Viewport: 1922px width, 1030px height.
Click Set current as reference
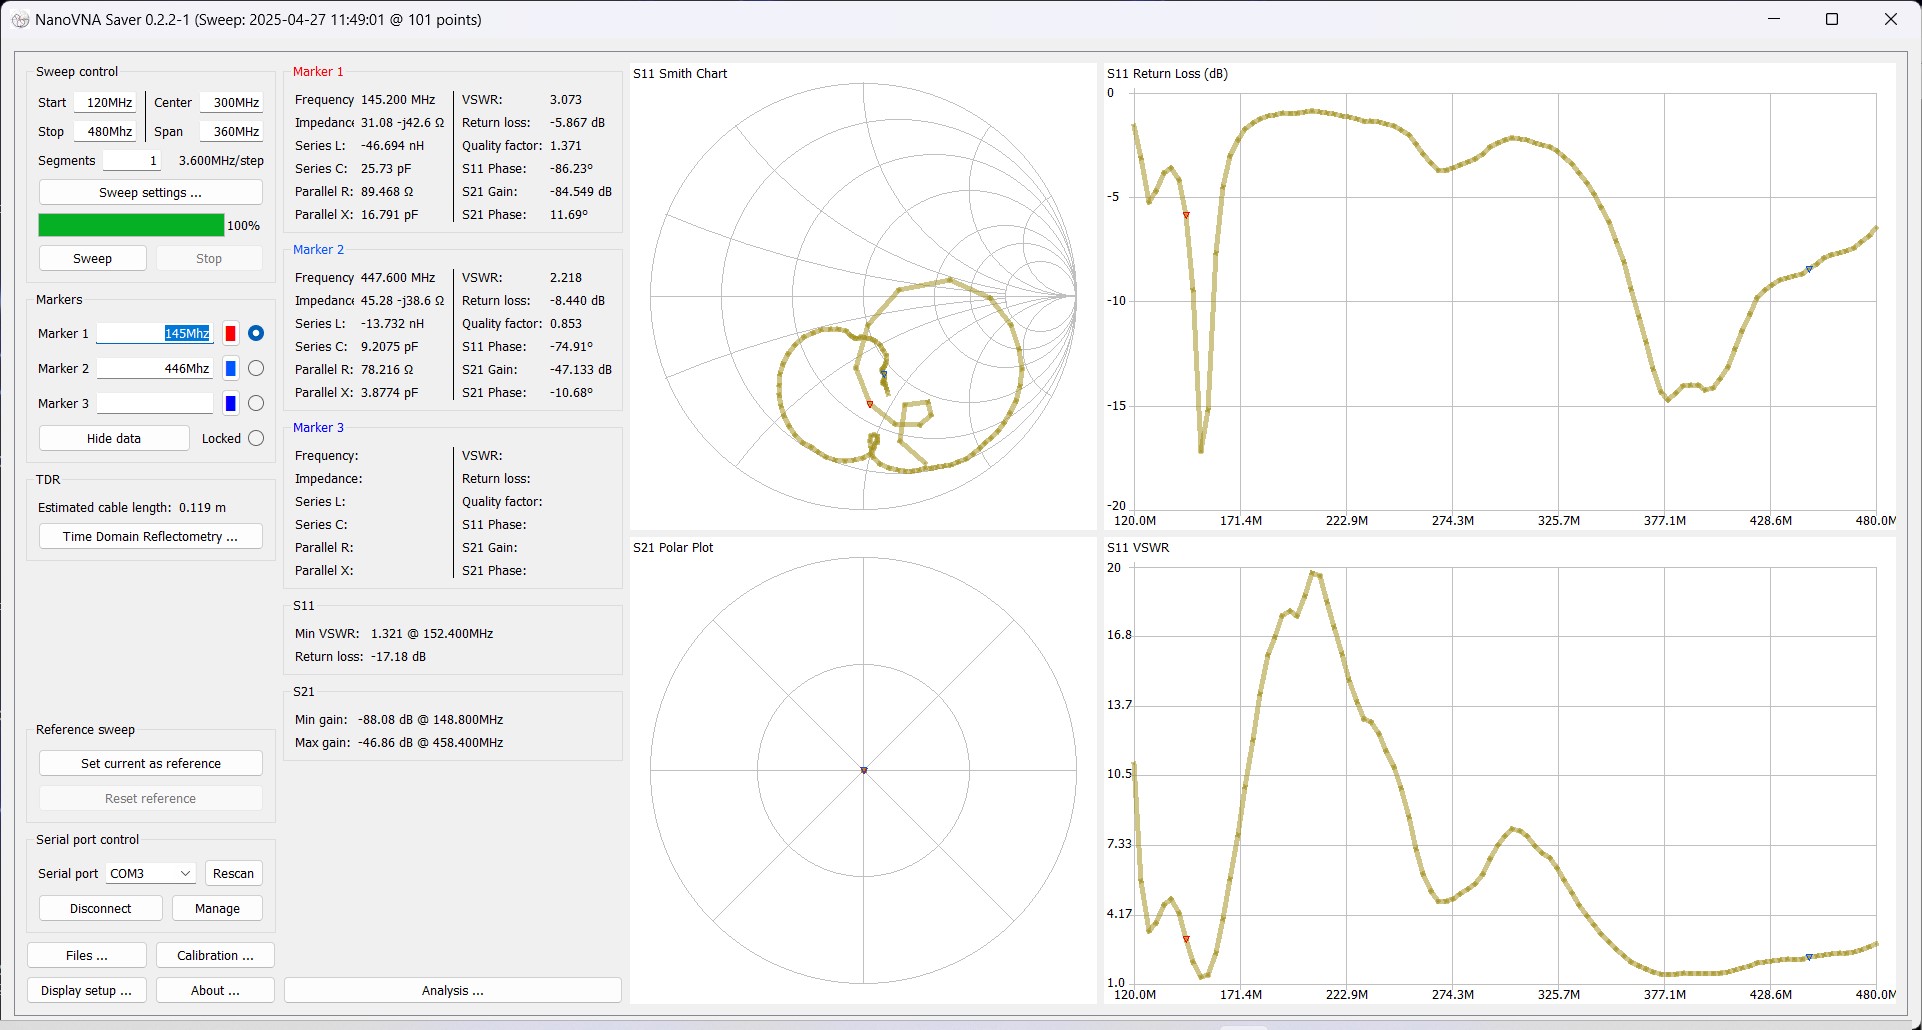tap(150, 764)
